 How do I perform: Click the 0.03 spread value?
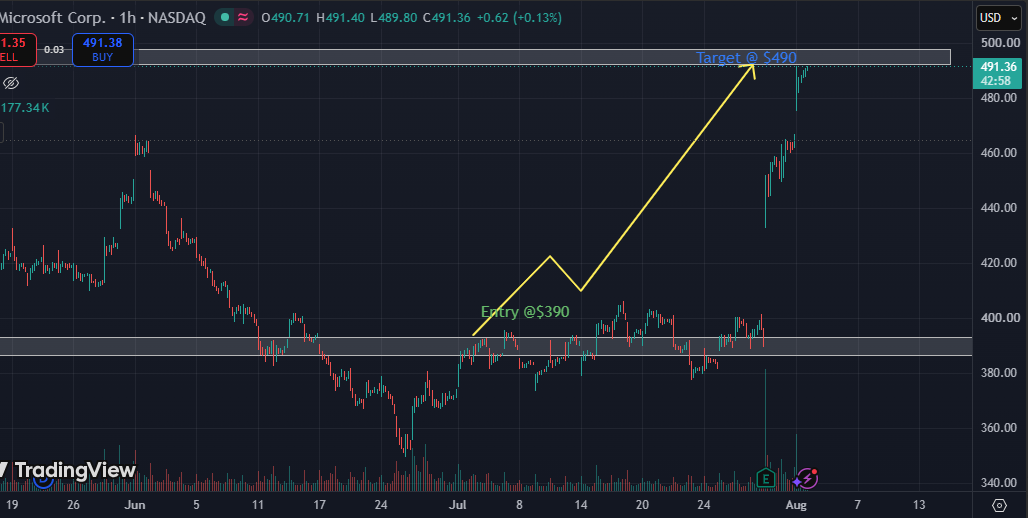click(x=54, y=49)
